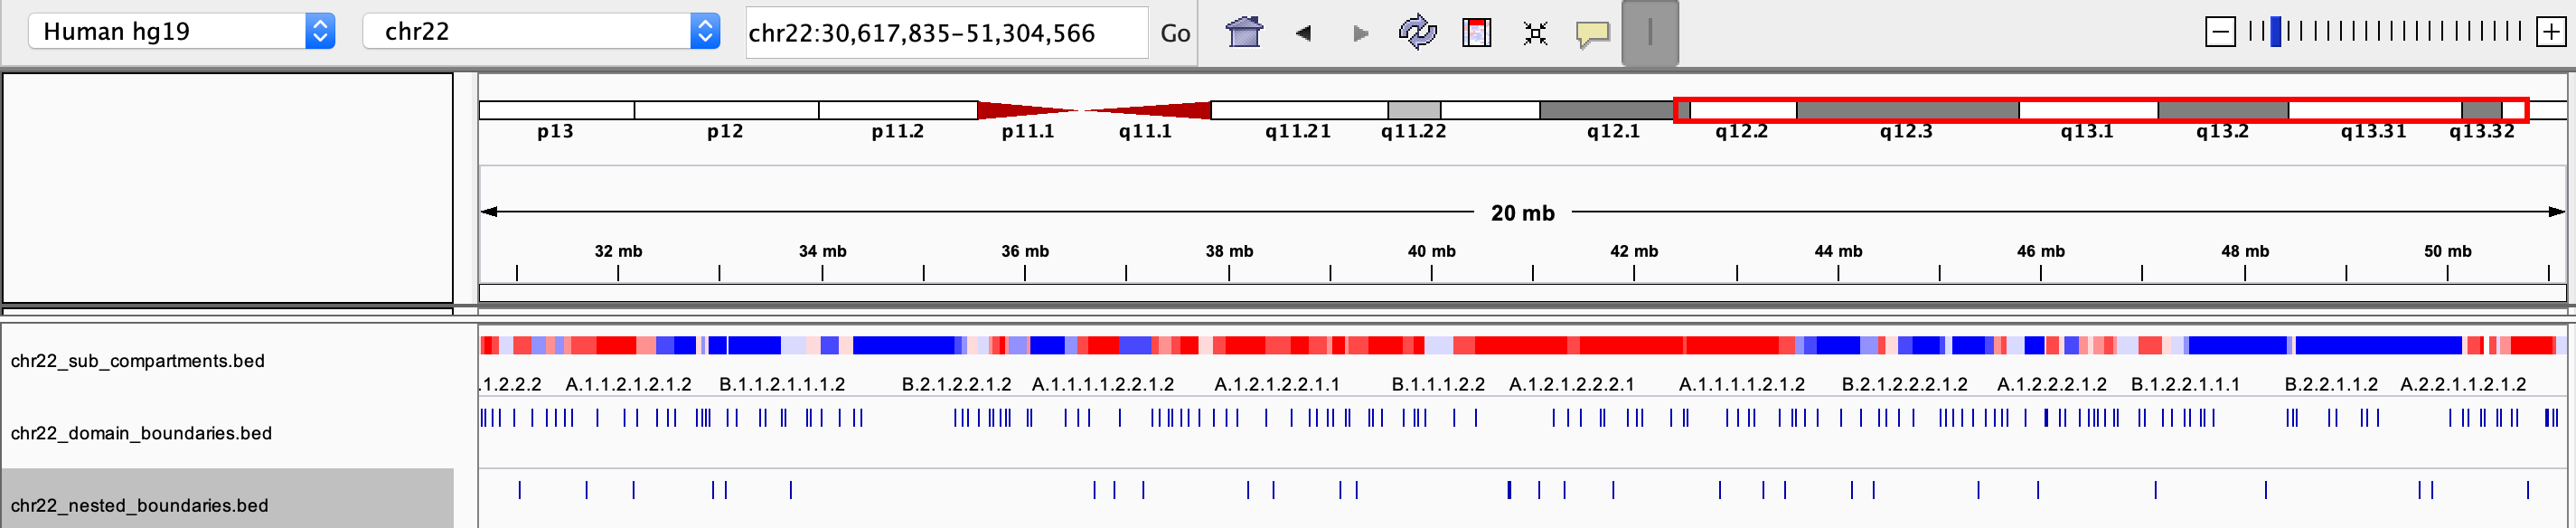Click the Define region of interest icon
The image size is (2576, 528).
(1476, 33)
